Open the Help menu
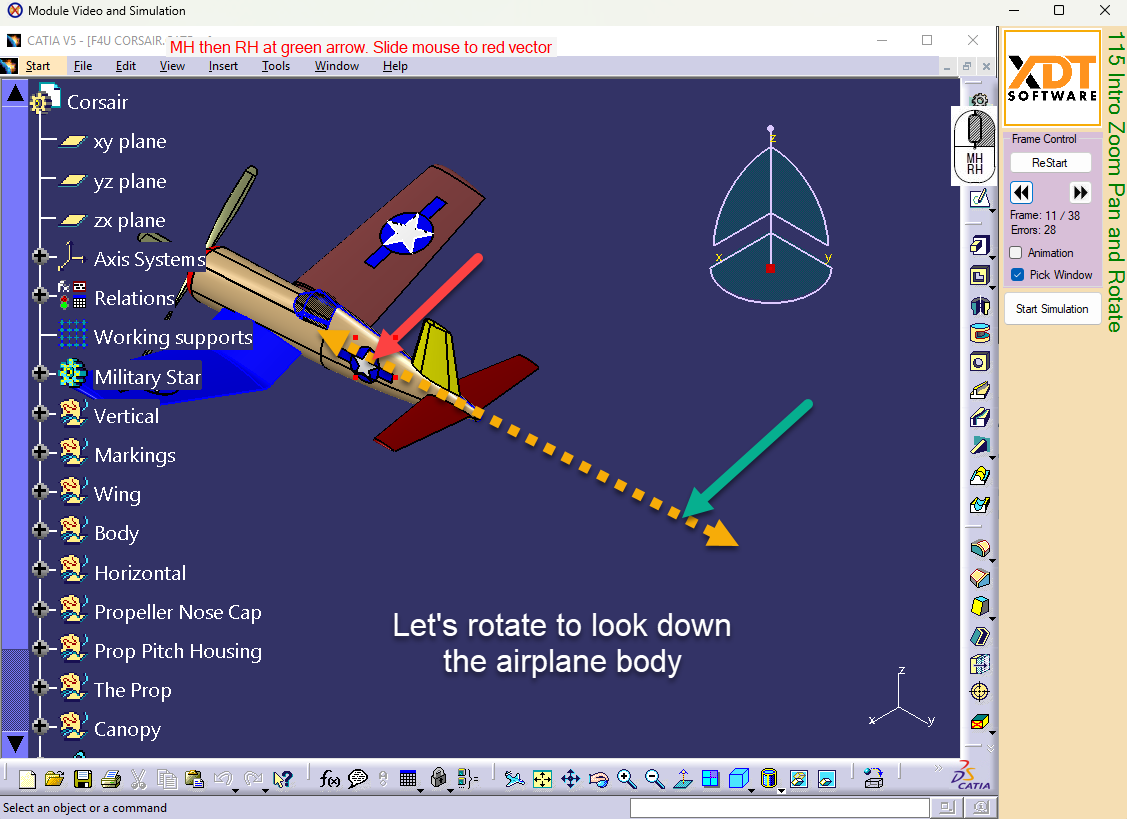This screenshot has height=819, width=1127. point(395,66)
